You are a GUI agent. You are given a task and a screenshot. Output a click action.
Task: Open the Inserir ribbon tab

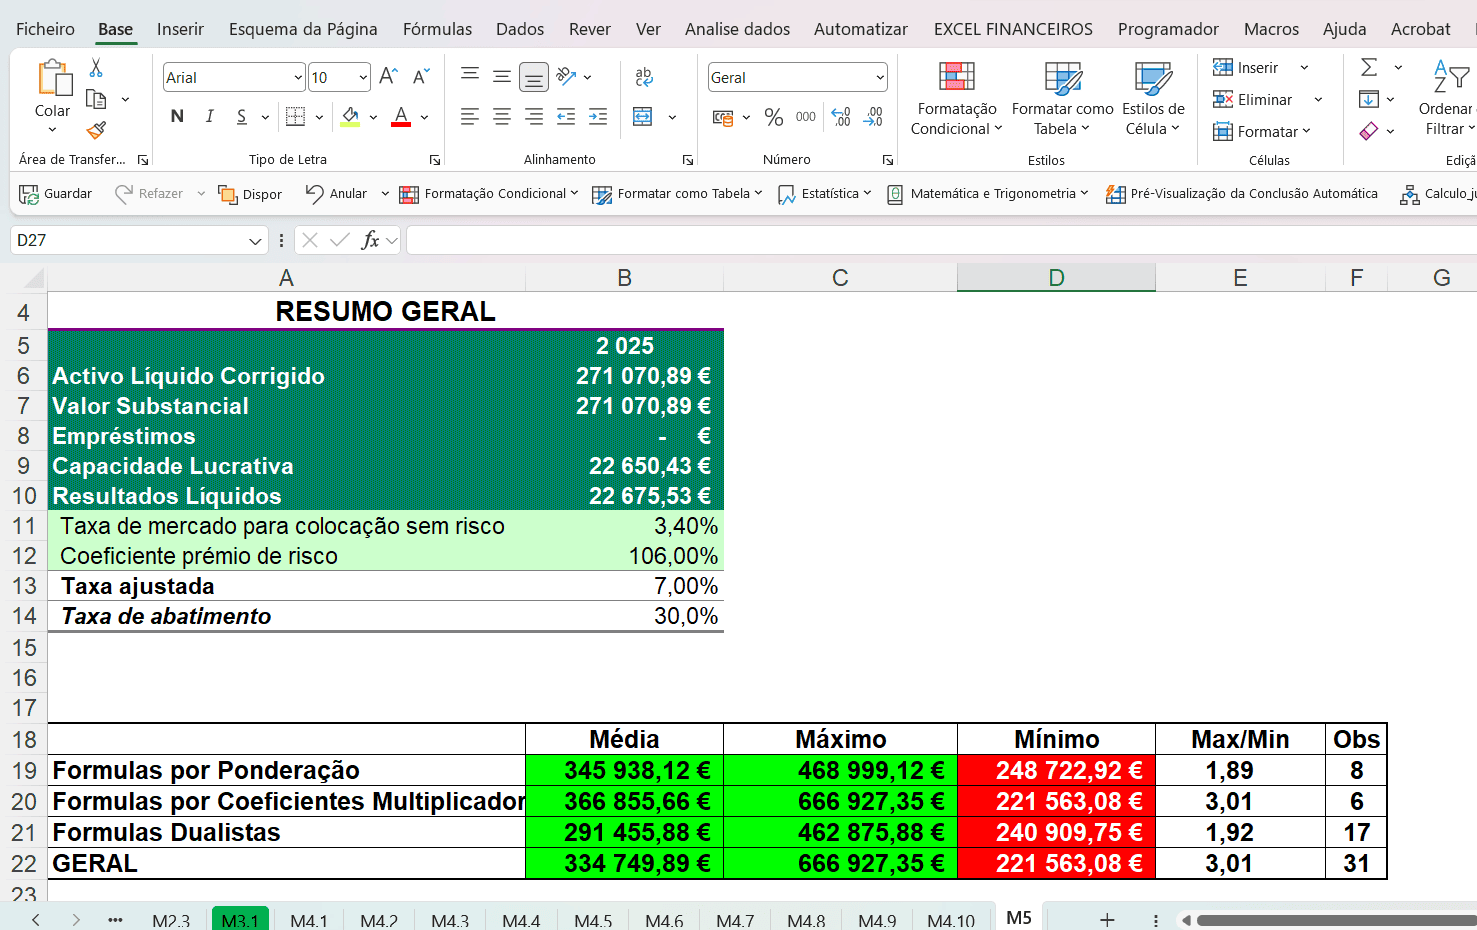coord(180,29)
